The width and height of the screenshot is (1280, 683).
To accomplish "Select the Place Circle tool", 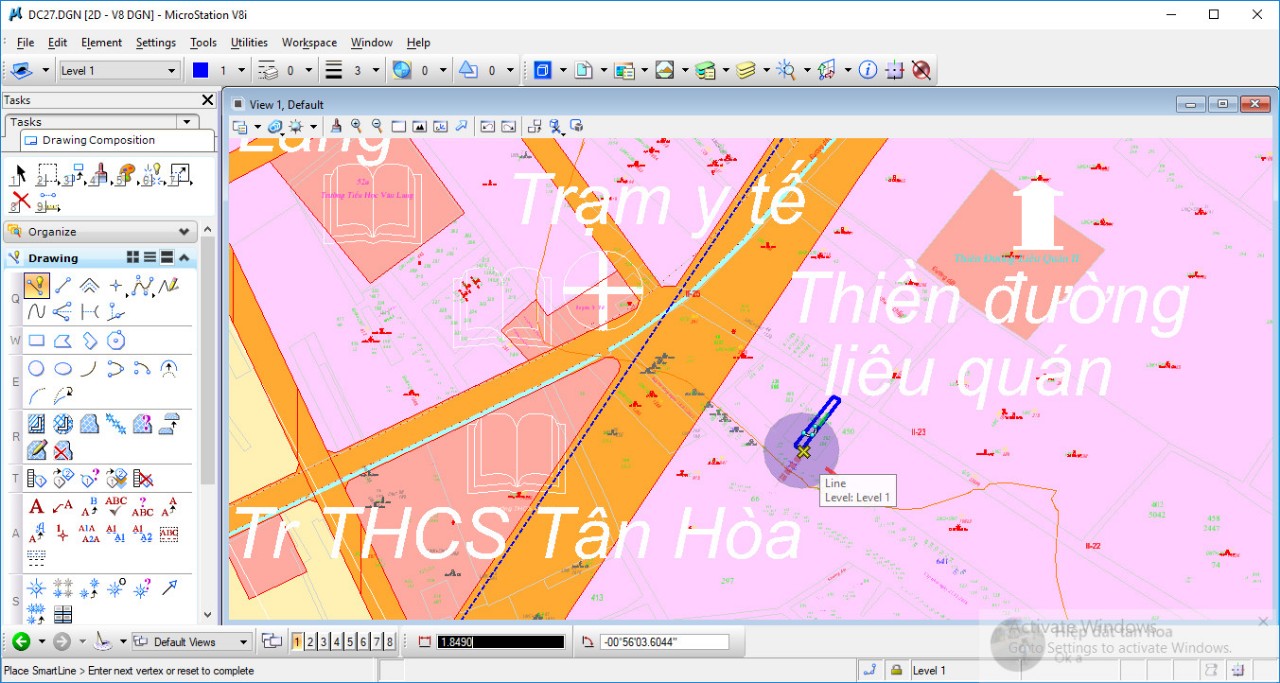I will tap(36, 368).
